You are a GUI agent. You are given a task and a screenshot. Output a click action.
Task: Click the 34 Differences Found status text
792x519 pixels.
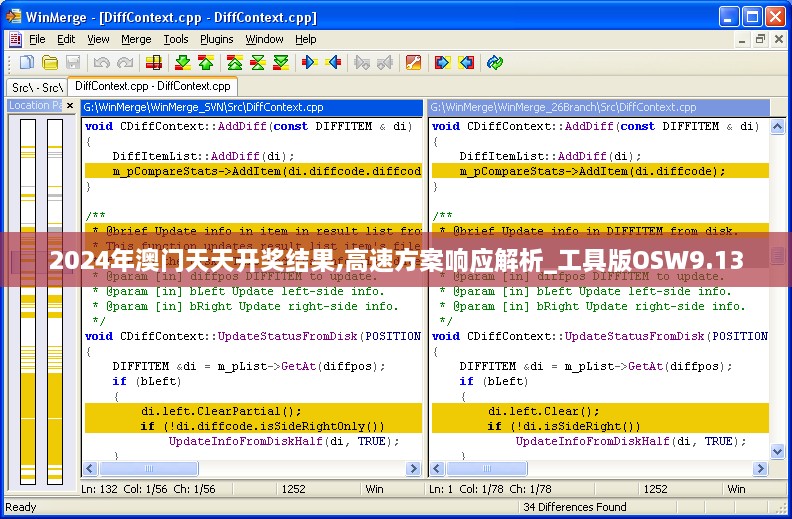coord(574,507)
